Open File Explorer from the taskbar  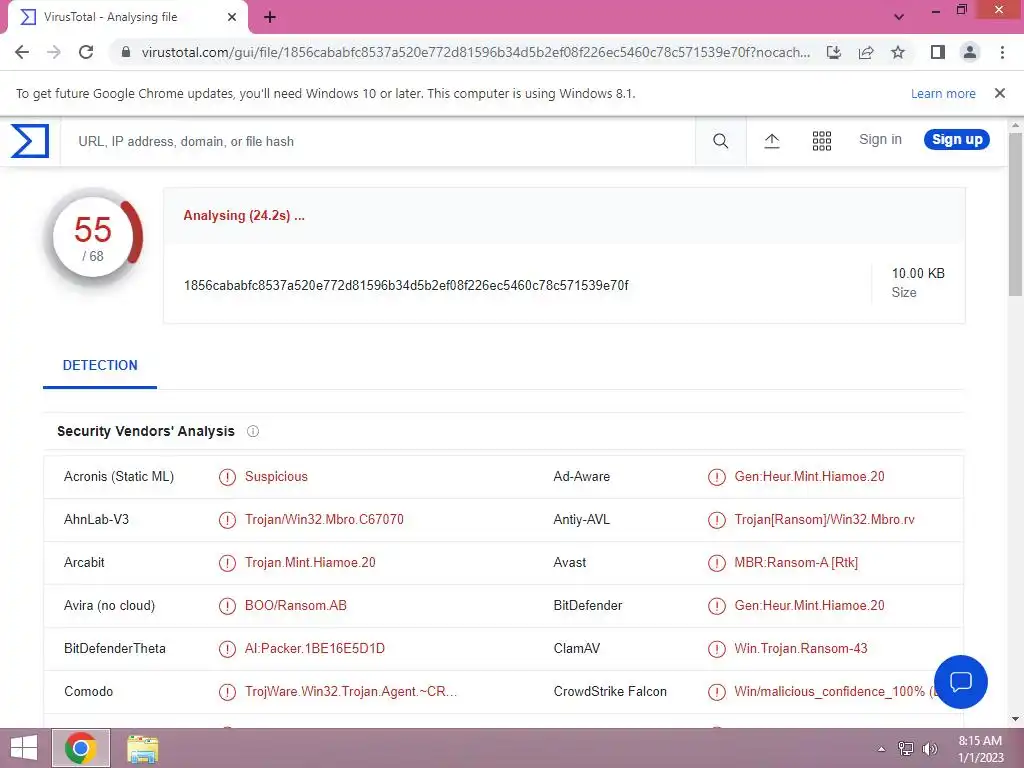click(x=142, y=749)
